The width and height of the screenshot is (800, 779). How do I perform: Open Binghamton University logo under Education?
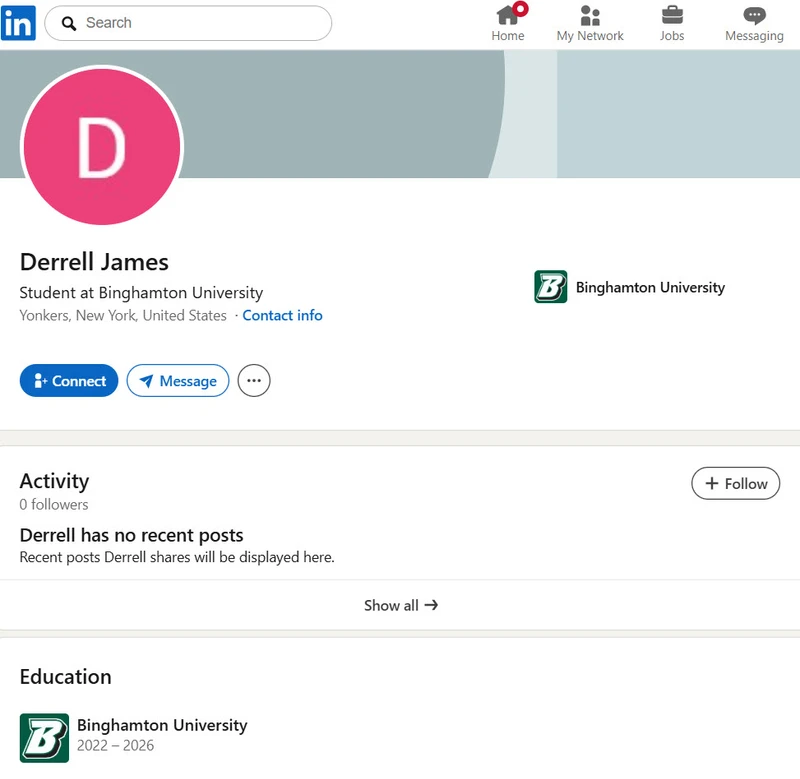coord(44,738)
